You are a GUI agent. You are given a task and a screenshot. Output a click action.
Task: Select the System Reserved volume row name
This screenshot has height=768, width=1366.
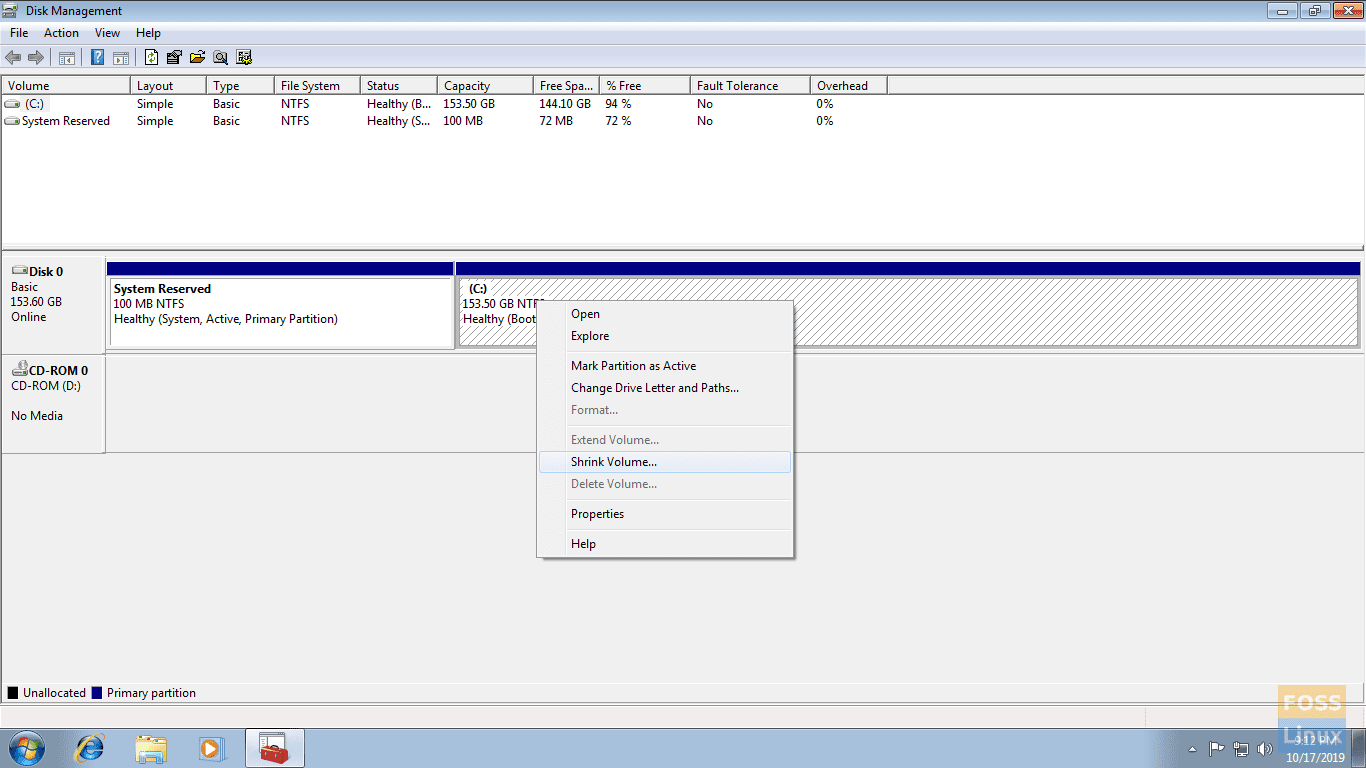(66, 121)
